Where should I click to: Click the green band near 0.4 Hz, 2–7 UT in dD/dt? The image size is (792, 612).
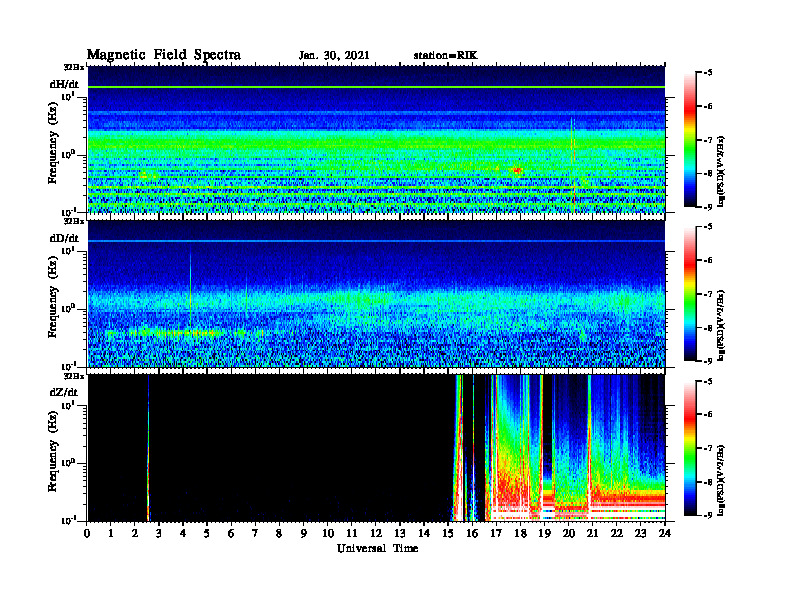coord(184,332)
